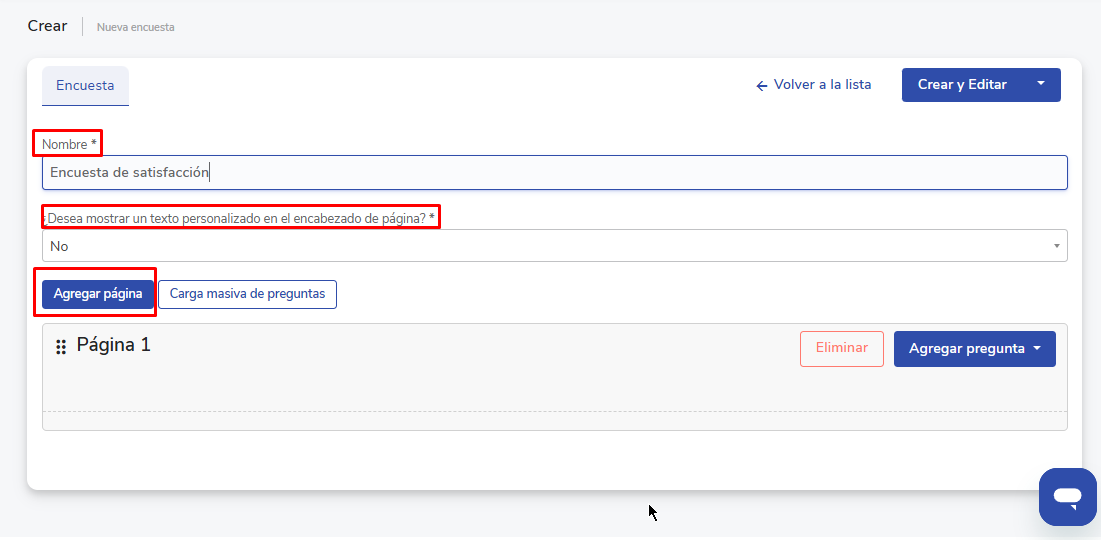Expand the Crear y Editar caret arrow

point(1040,84)
